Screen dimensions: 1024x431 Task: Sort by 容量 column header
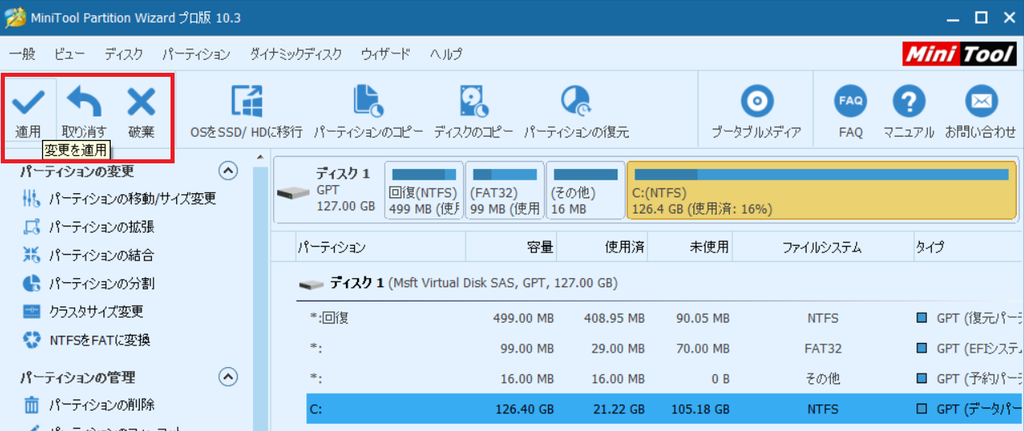(x=513, y=247)
